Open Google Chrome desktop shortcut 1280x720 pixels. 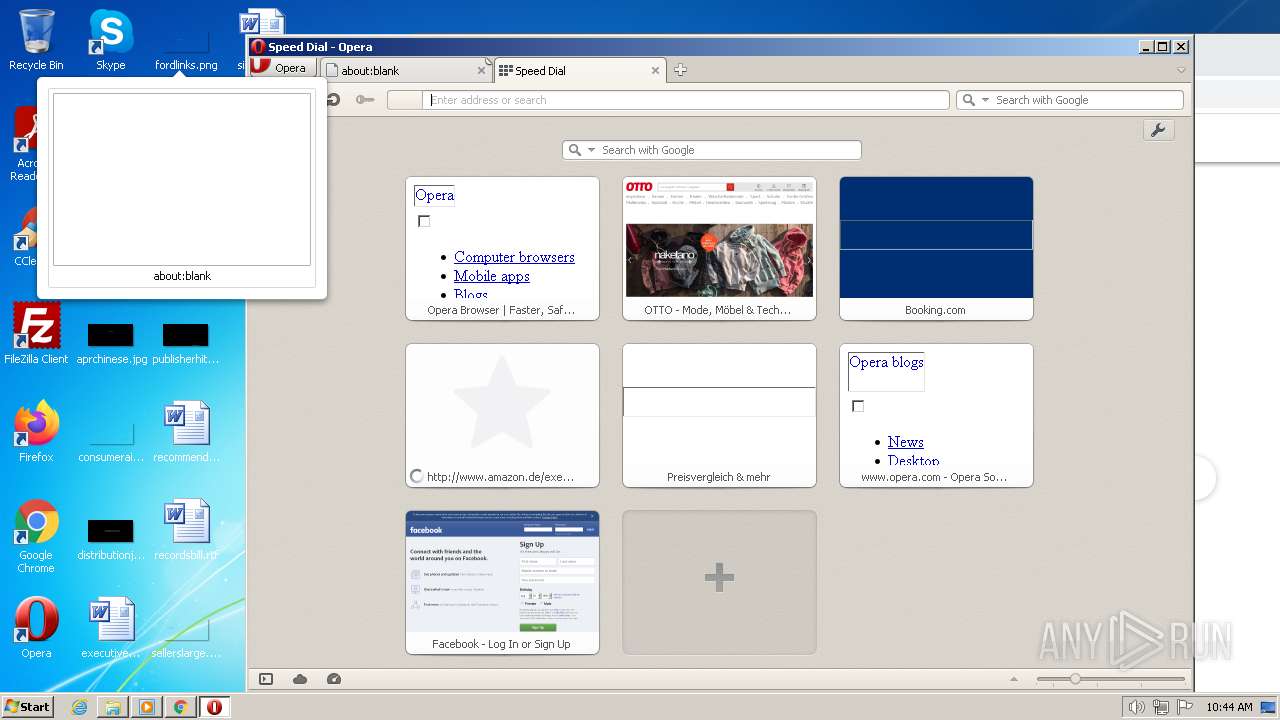[36, 536]
